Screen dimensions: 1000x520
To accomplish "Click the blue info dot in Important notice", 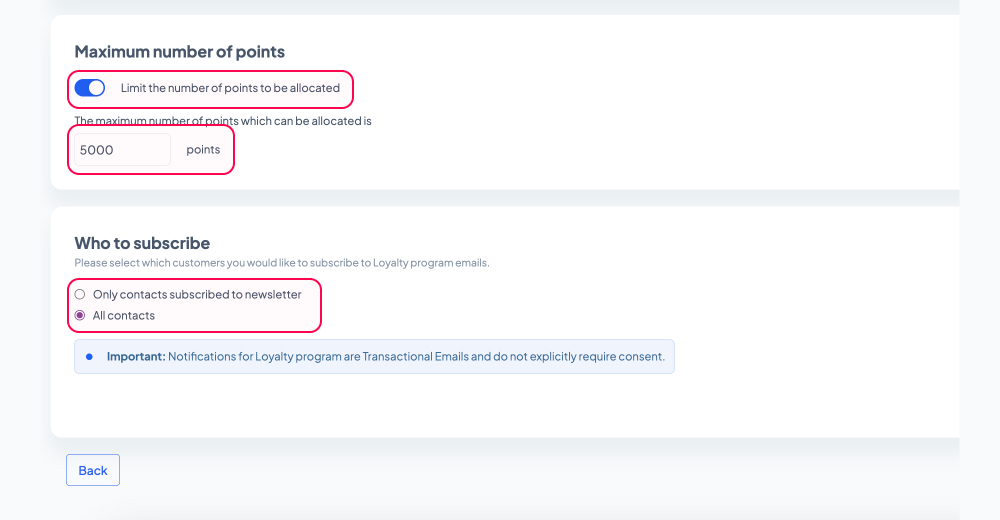I will 89,357.
